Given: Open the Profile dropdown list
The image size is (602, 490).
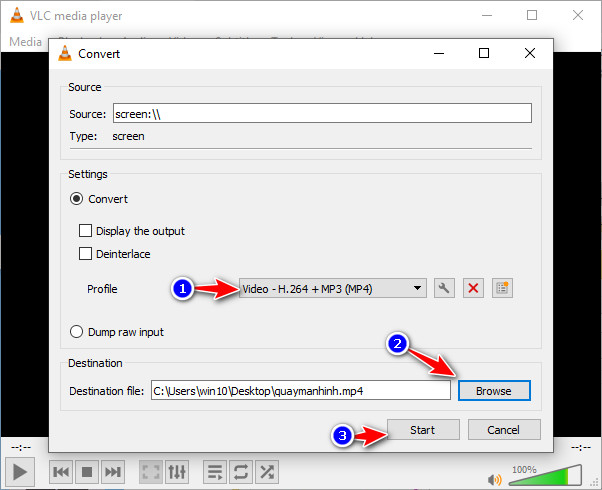Looking at the screenshot, I should coord(332,288).
